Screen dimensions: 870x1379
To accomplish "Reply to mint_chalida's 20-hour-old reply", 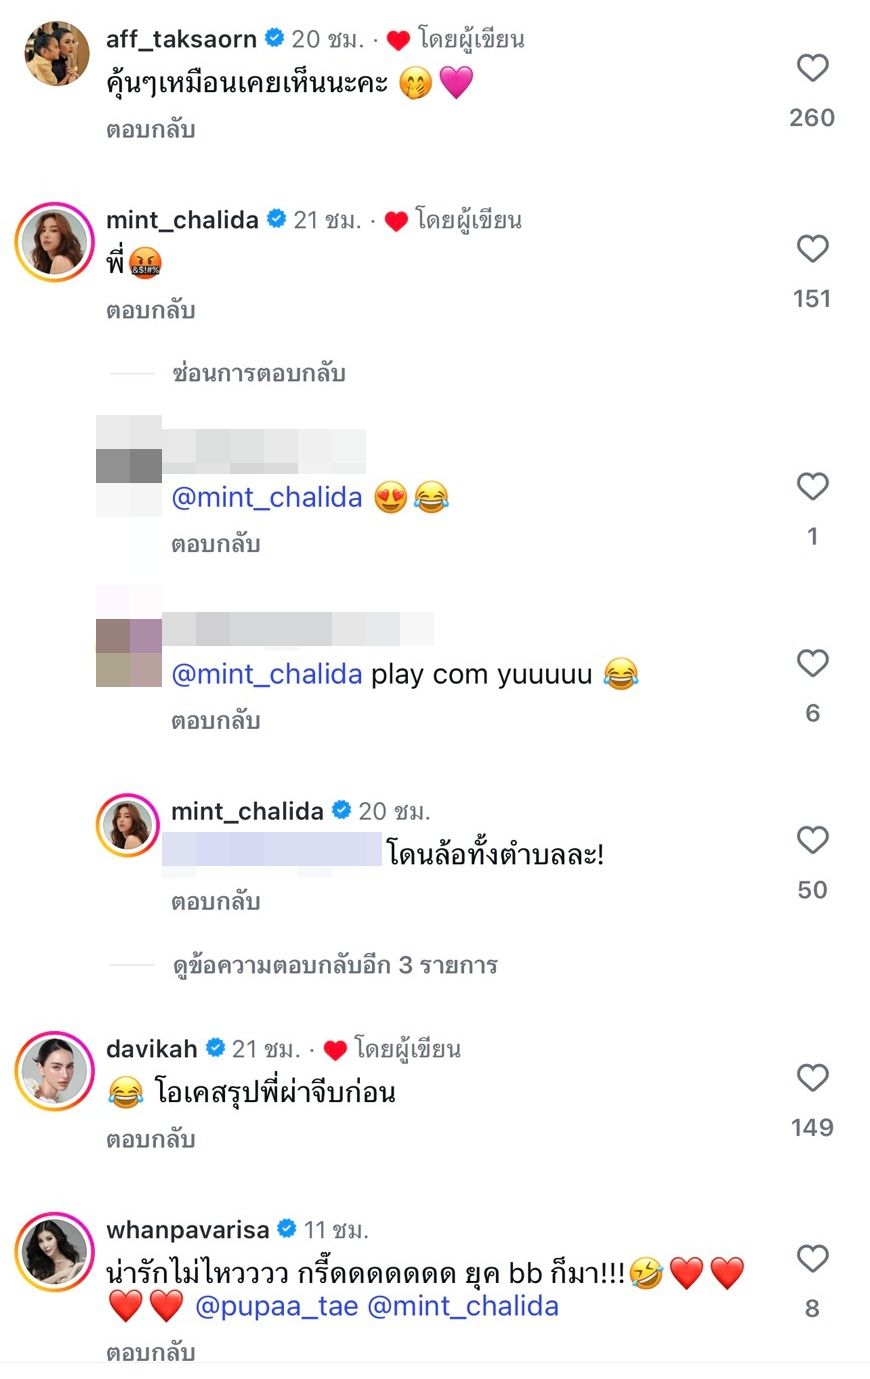I will click(x=215, y=902).
